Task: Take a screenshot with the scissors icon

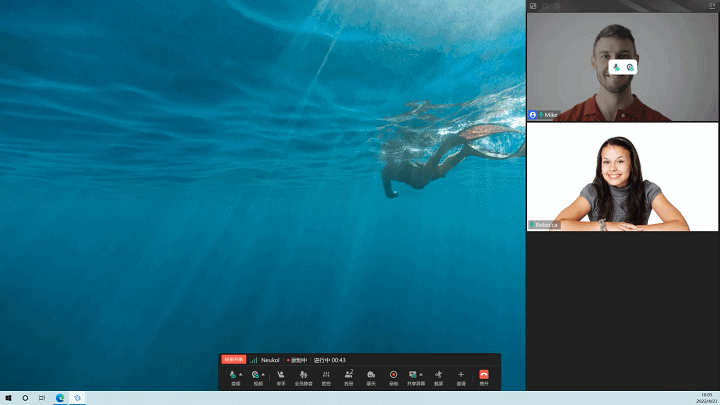Action: tap(439, 375)
